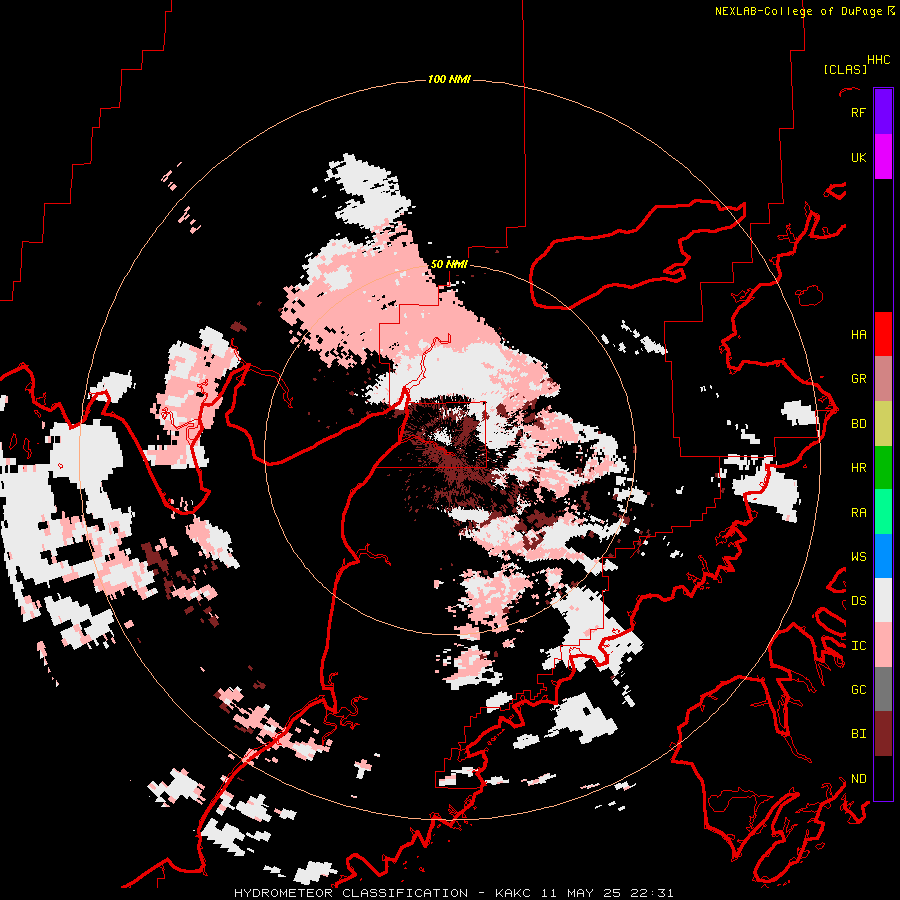The height and width of the screenshot is (900, 900).
Task: Click the BI dark red swatch
Action: point(883,734)
